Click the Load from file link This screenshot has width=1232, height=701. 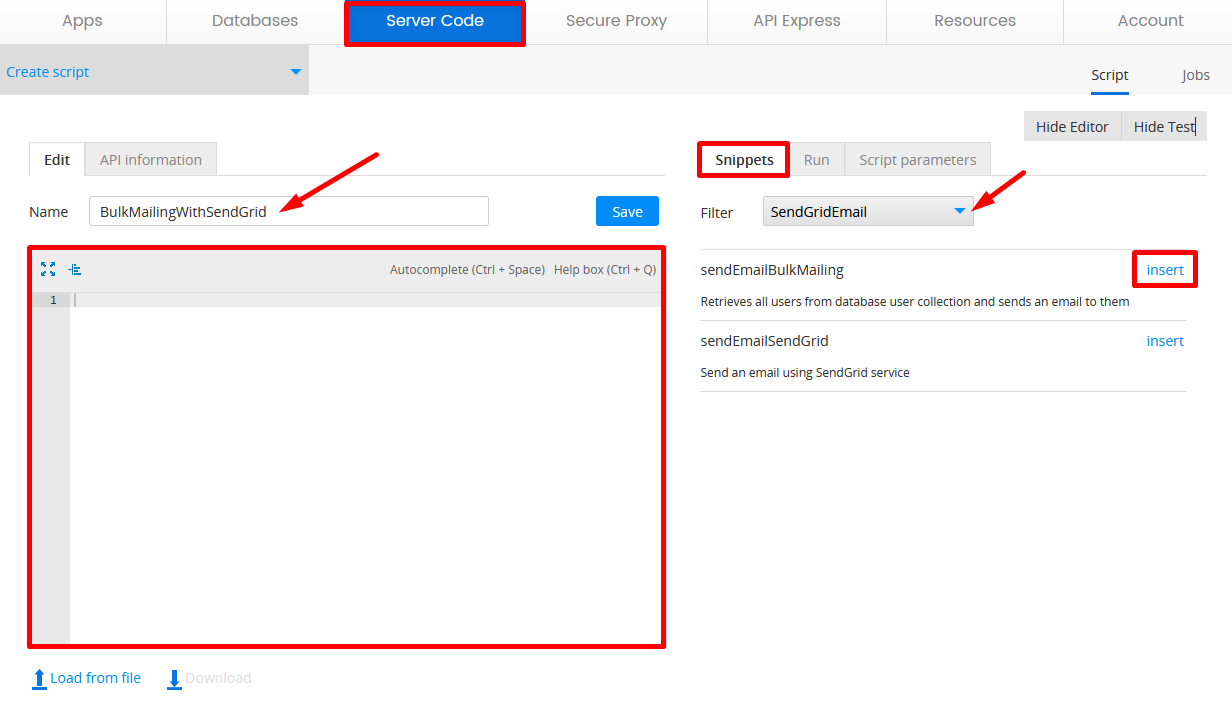95,678
